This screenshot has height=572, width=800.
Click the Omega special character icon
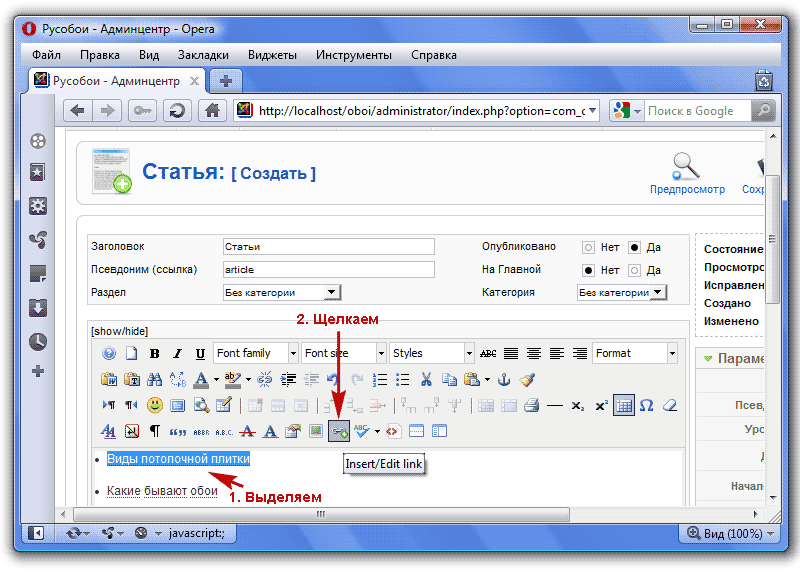click(646, 406)
